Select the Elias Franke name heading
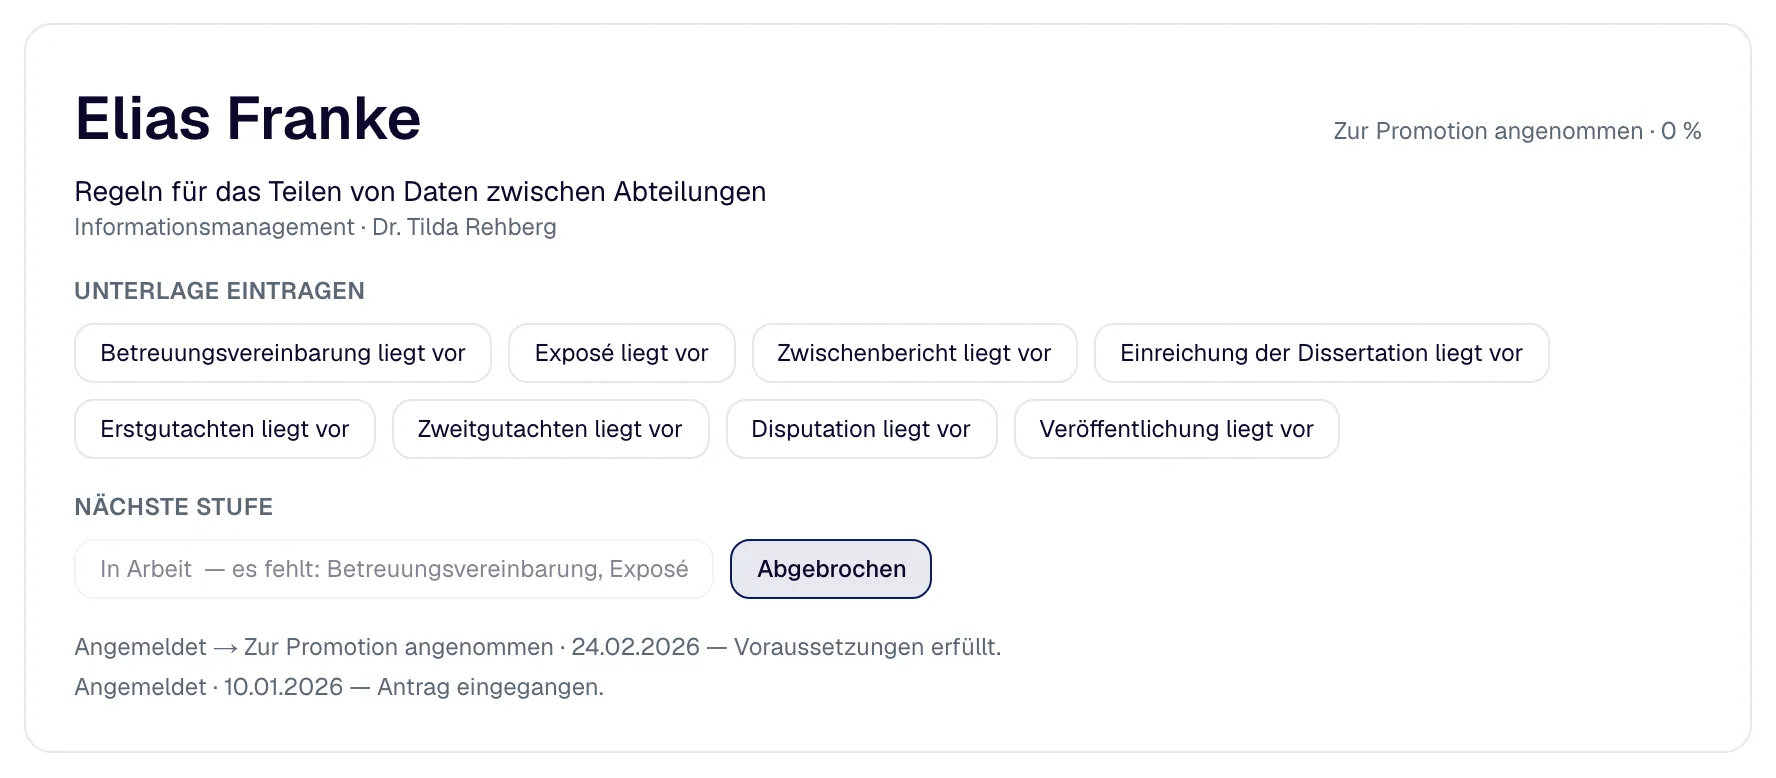1776x778 pixels. pos(248,119)
